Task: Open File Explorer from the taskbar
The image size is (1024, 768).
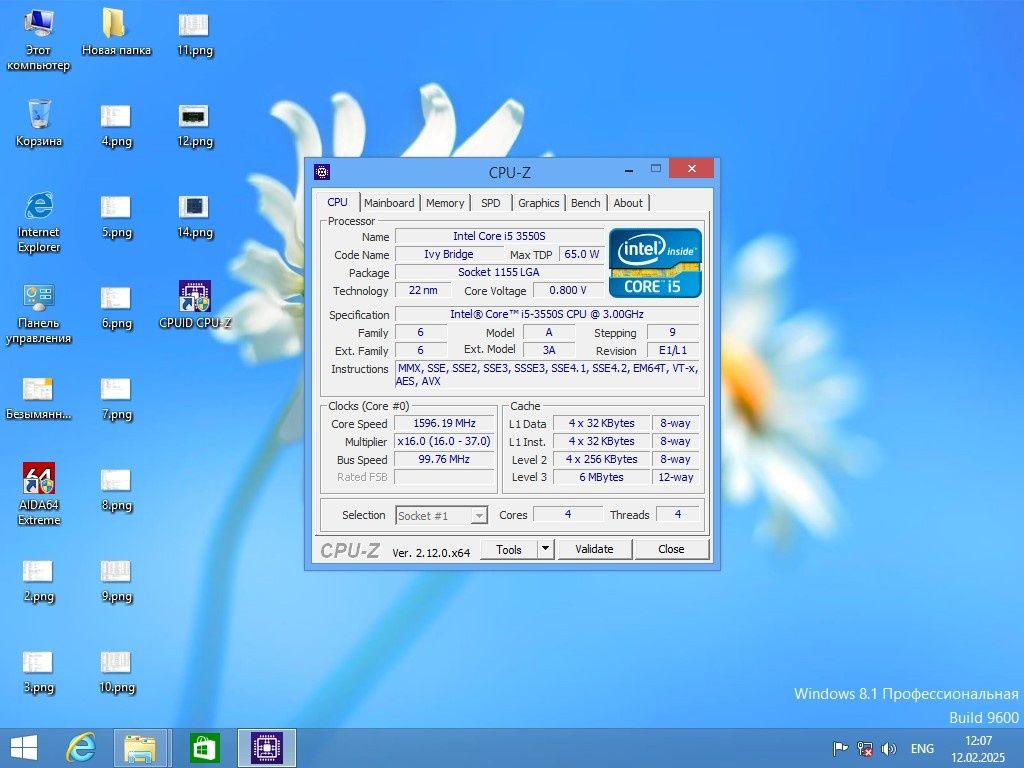Action: 141,748
